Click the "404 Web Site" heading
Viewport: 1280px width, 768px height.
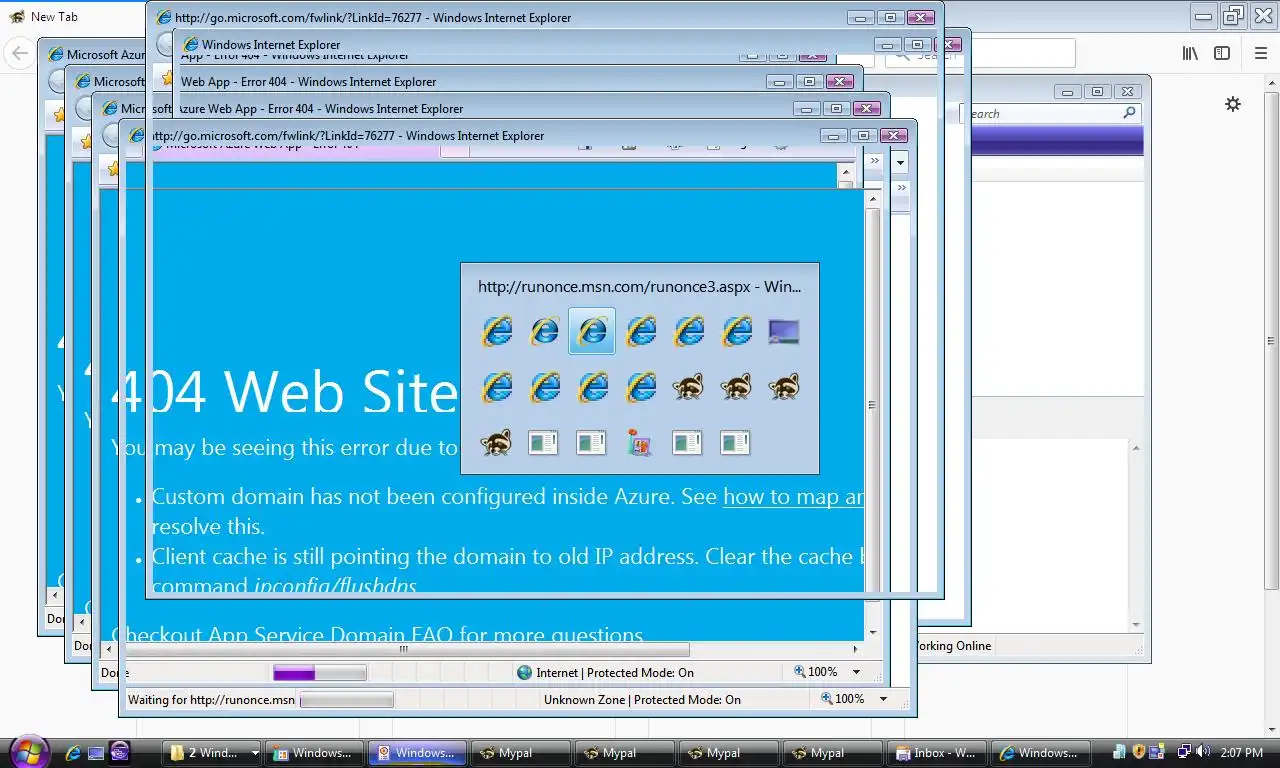tap(285, 391)
